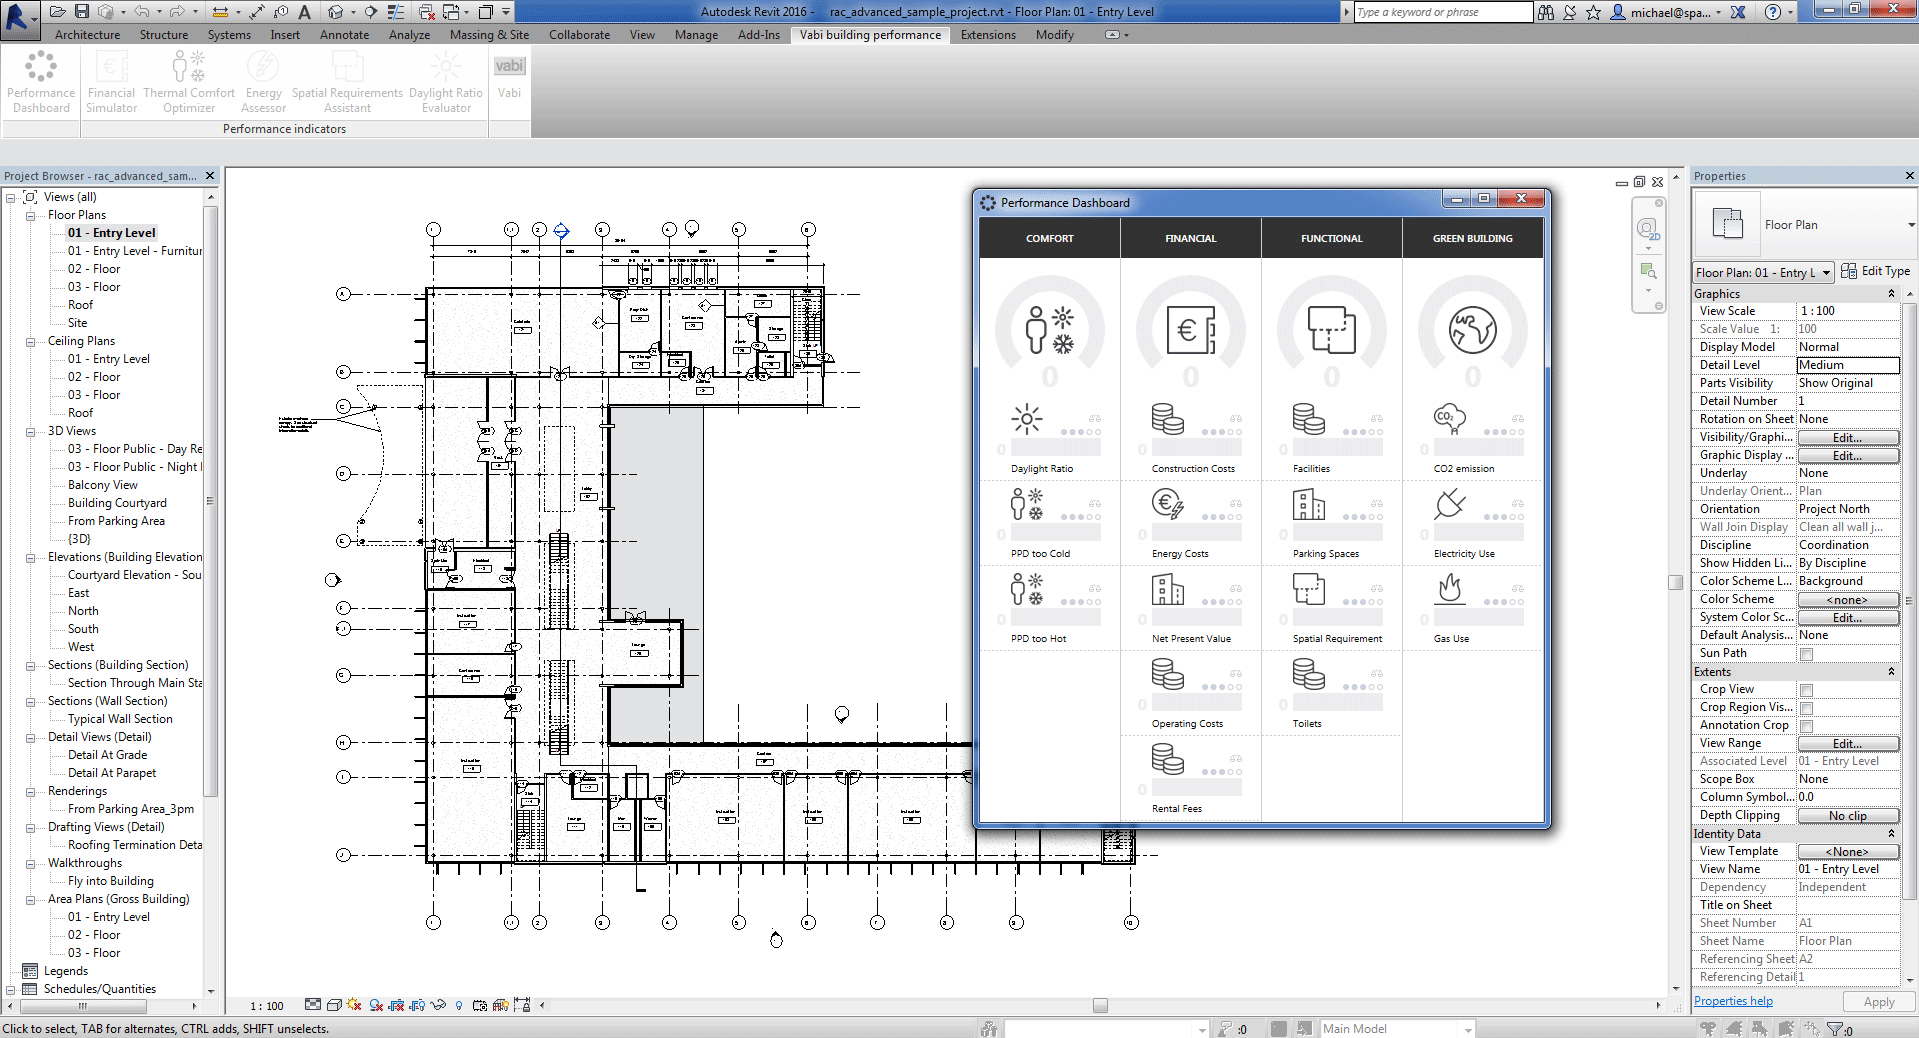The height and width of the screenshot is (1038, 1919).
Task: Click Edit button for Visibility/Graphics overrides
Action: 1848,438
